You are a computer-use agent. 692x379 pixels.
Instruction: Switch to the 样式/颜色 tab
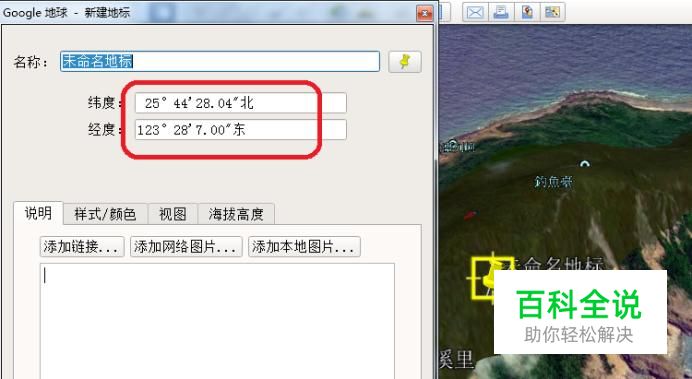click(x=105, y=214)
